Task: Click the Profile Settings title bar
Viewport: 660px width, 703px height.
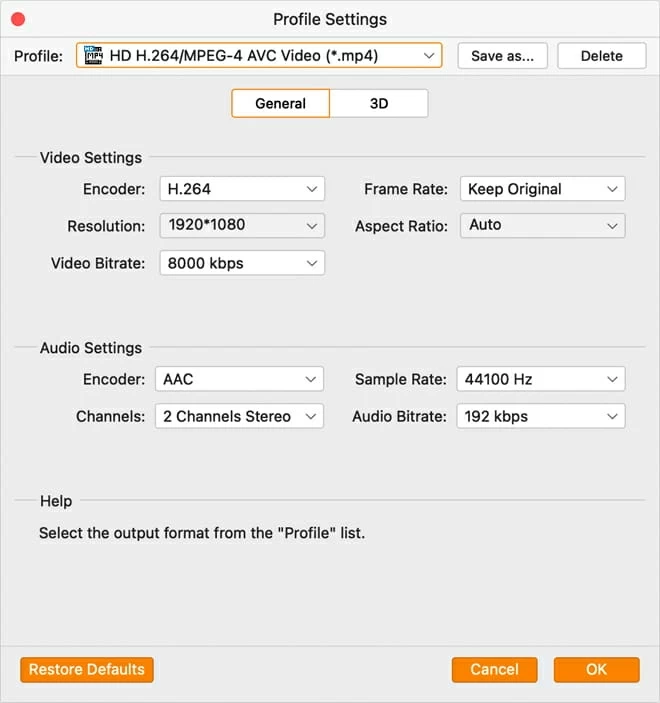Action: [x=330, y=19]
